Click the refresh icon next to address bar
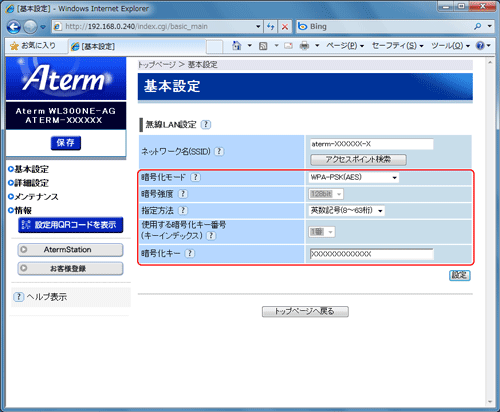This screenshot has width=500, height=412. click(x=271, y=27)
